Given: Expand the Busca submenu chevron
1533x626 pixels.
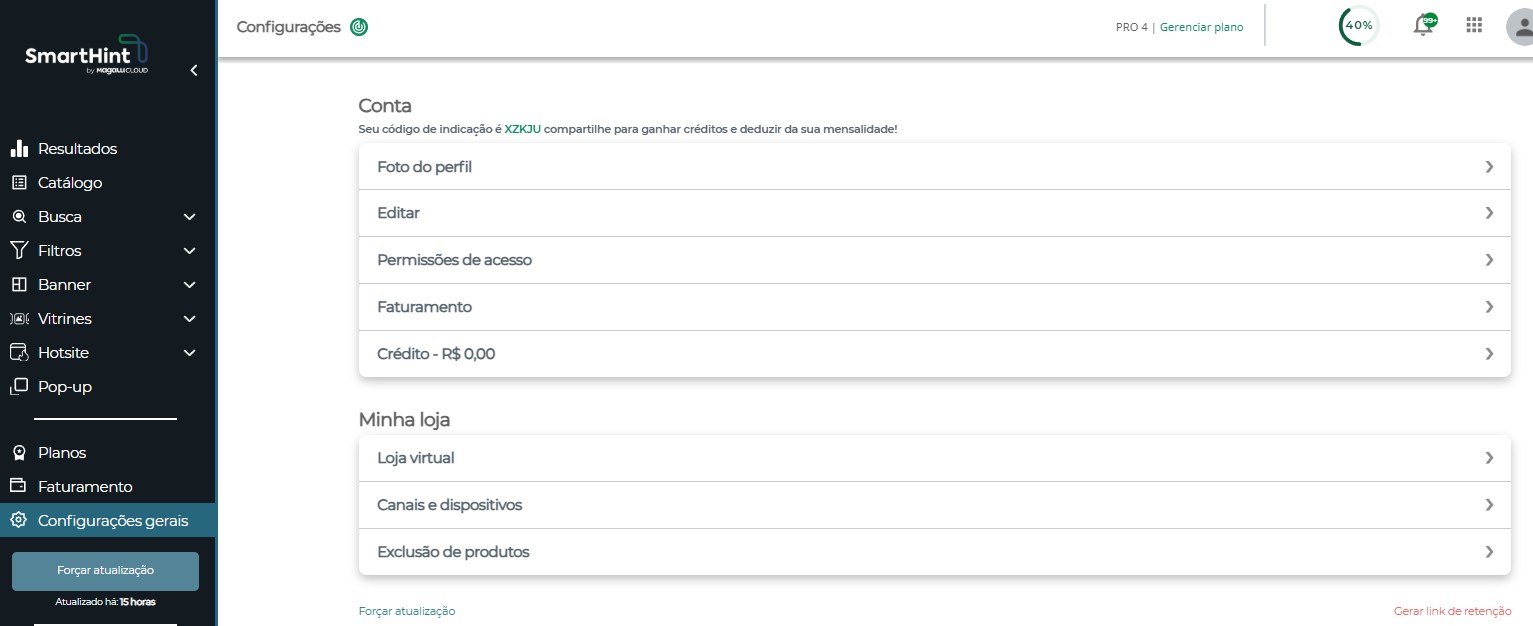Looking at the screenshot, I should pos(190,217).
